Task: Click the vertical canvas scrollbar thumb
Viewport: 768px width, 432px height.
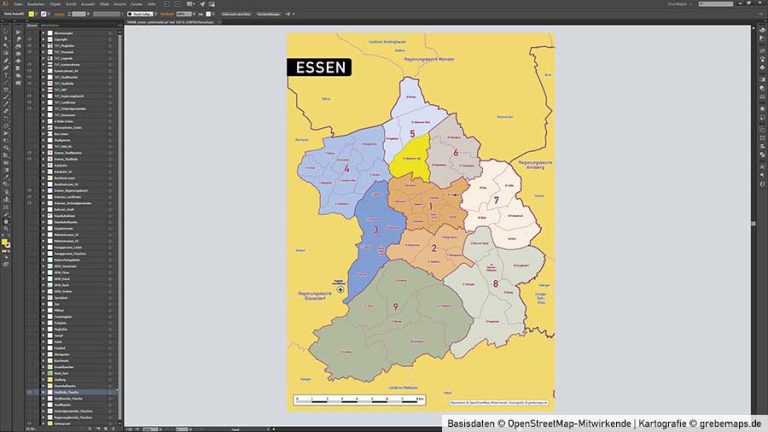Action: pos(753,223)
